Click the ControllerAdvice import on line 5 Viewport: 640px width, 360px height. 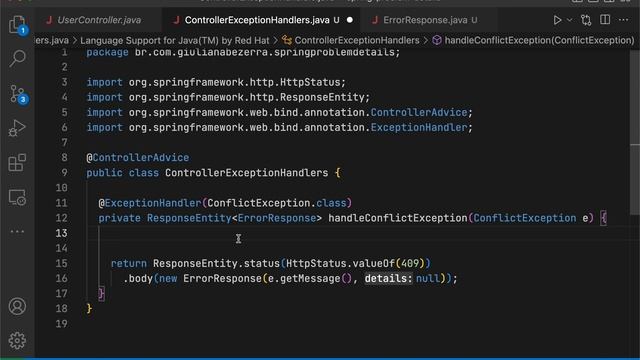coord(418,112)
